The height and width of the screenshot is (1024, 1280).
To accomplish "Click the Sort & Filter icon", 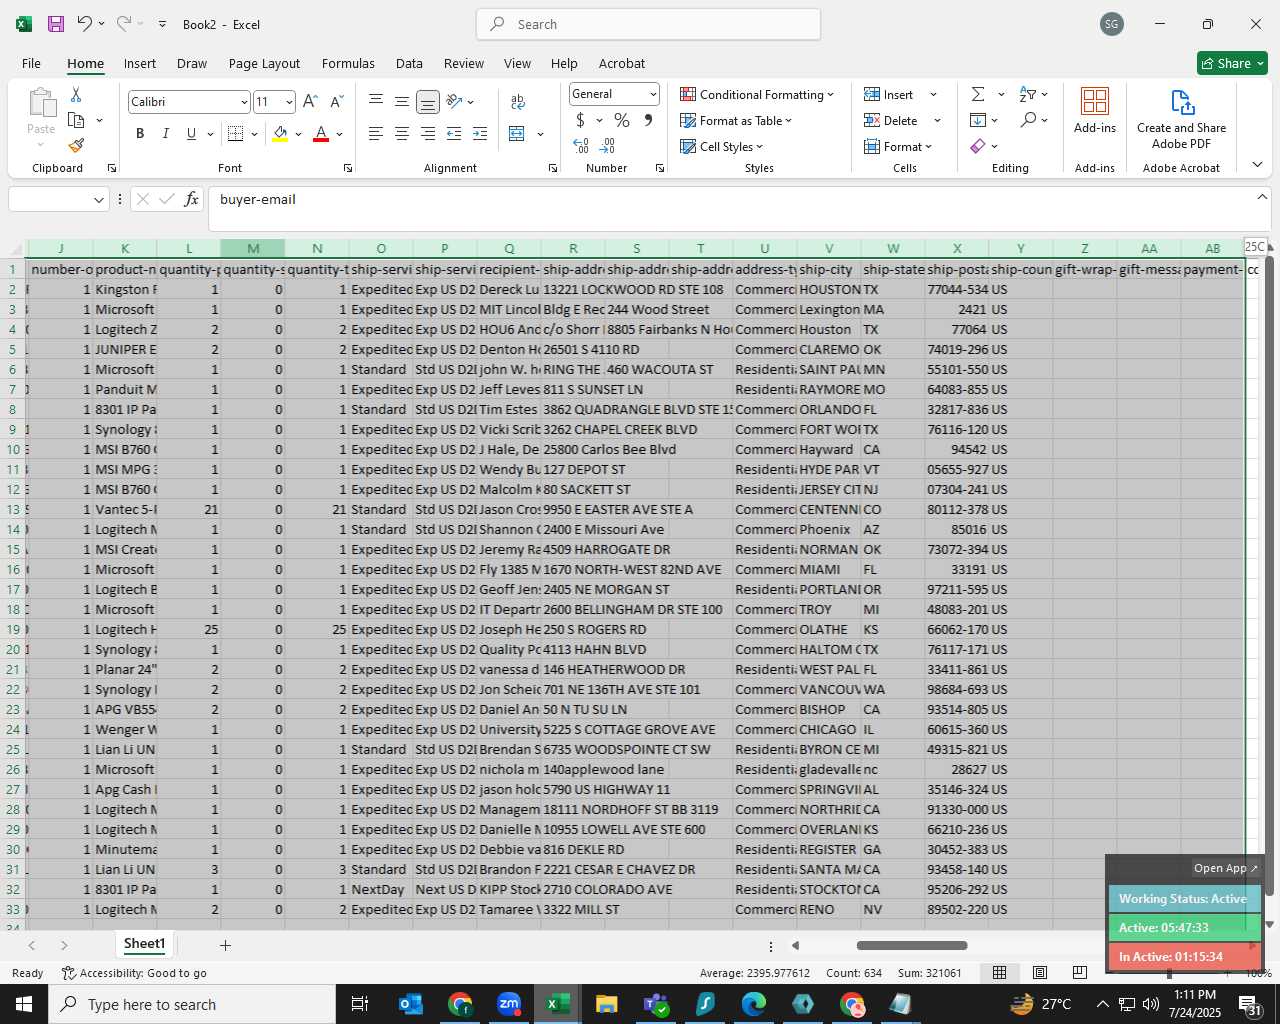I will coord(1027,94).
